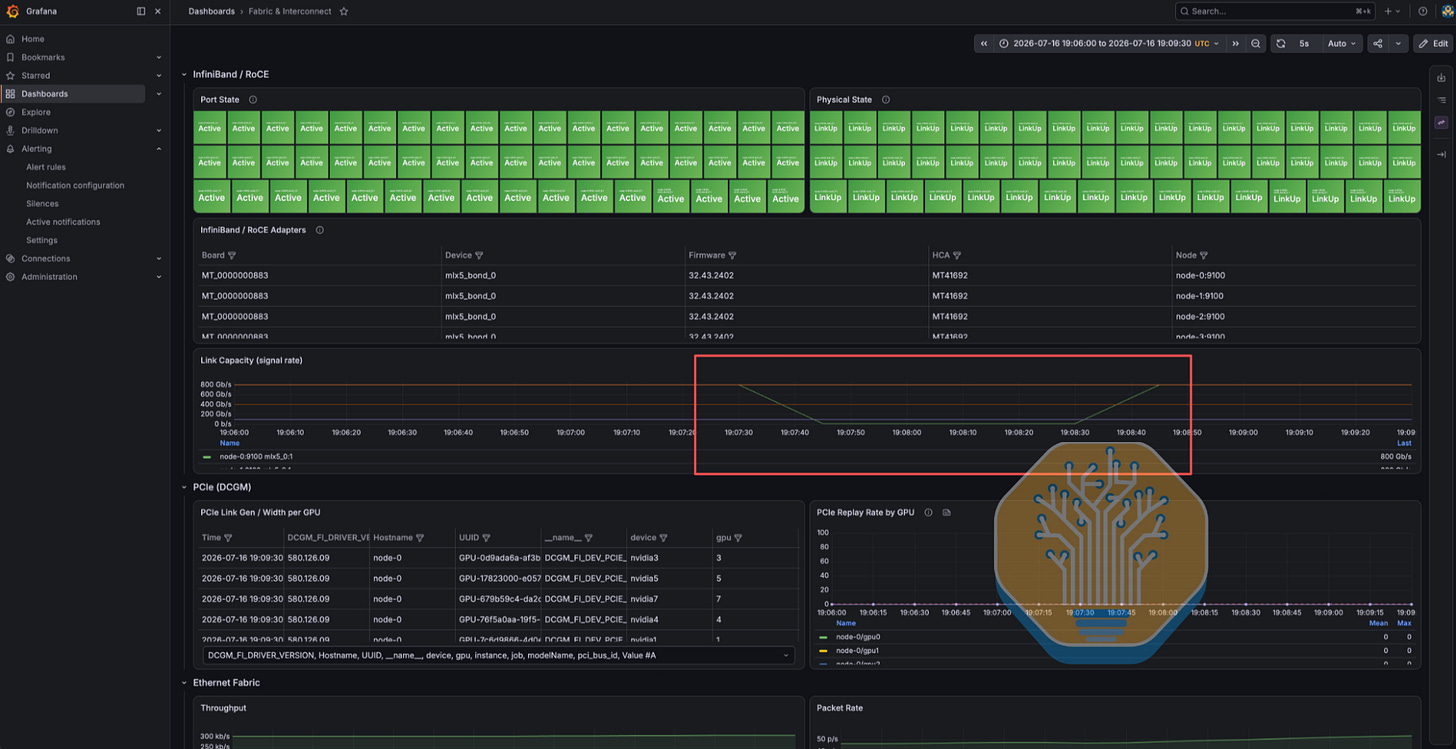This screenshot has height=749, width=1456.
Task: Click the Dashboards breadcrumb link
Action: (x=211, y=12)
